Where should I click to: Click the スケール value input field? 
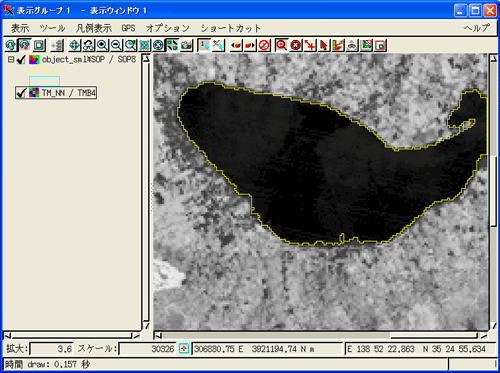tap(147, 349)
